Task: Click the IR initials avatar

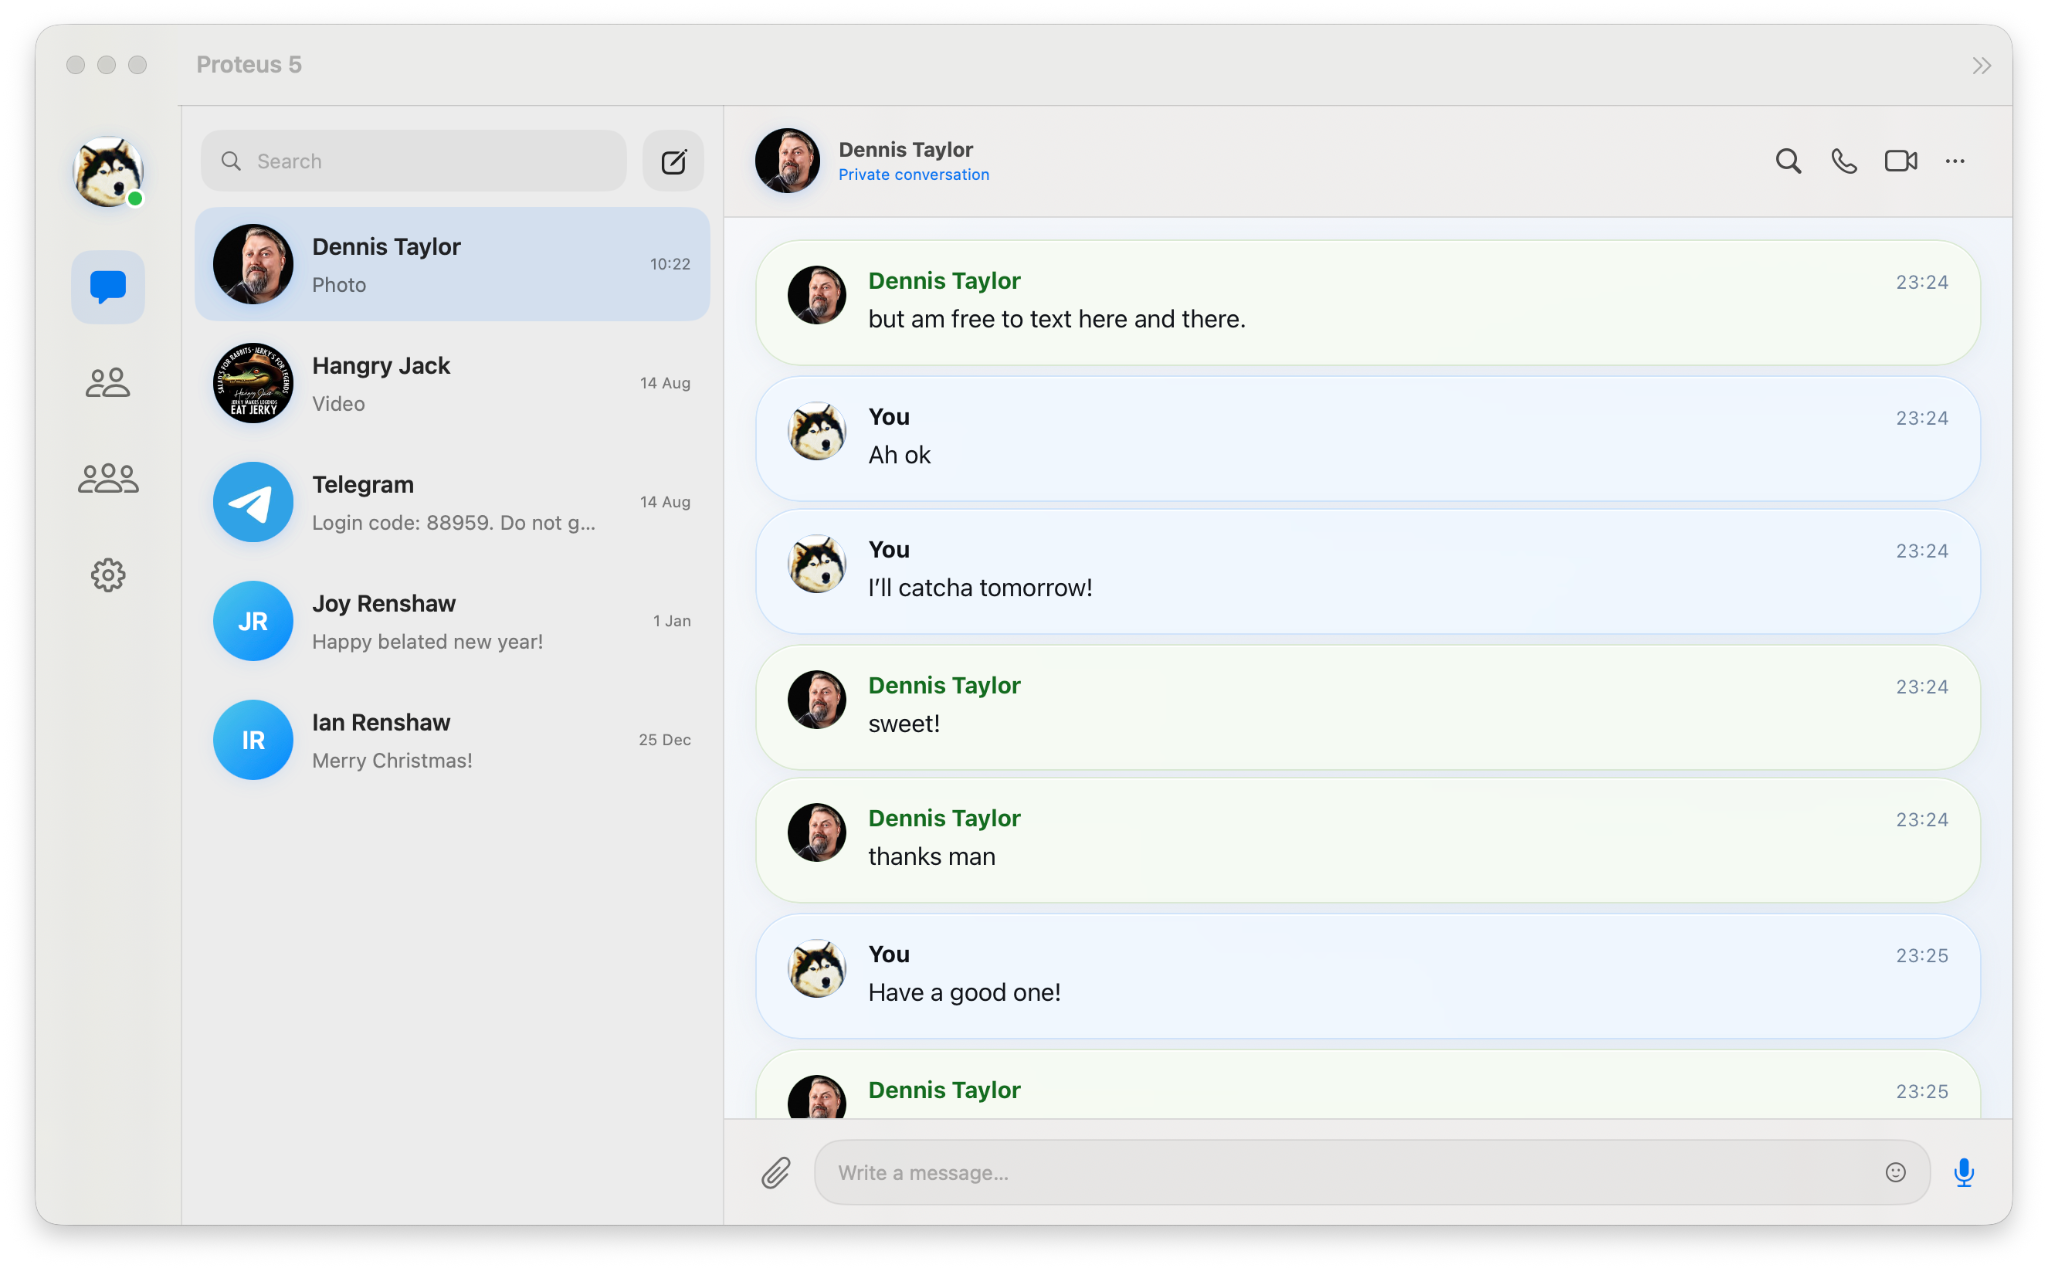Action: [x=253, y=740]
